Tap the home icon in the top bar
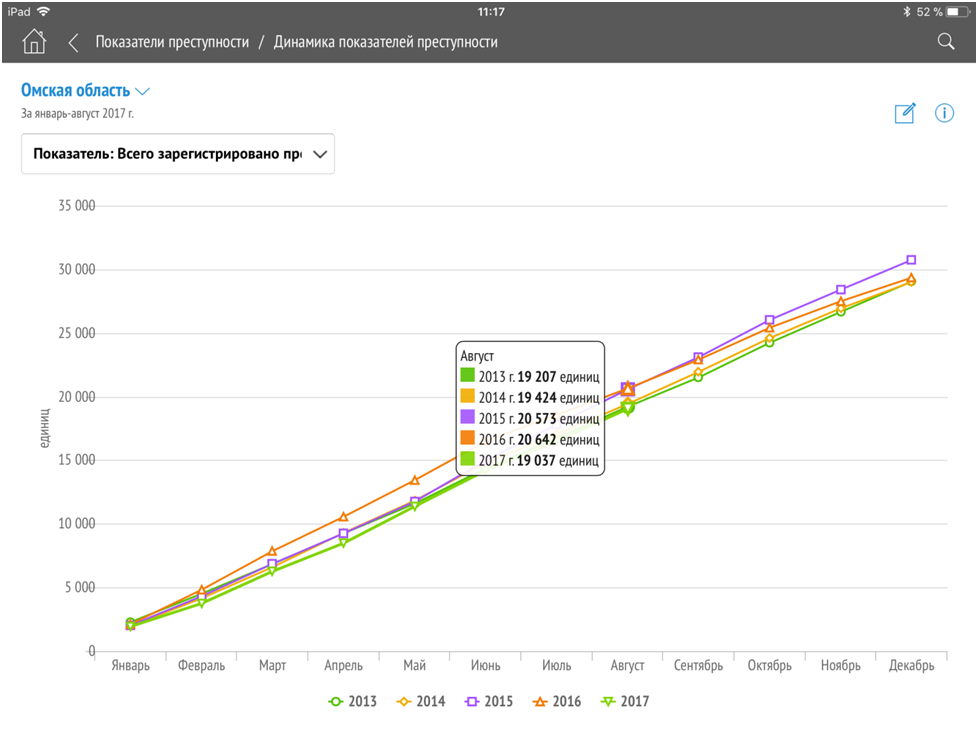This screenshot has height=735, width=978. pos(34,42)
